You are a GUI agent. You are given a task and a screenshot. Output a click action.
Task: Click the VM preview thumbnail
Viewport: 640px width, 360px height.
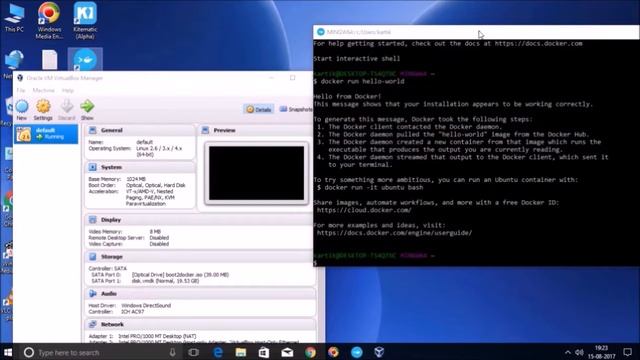256,173
